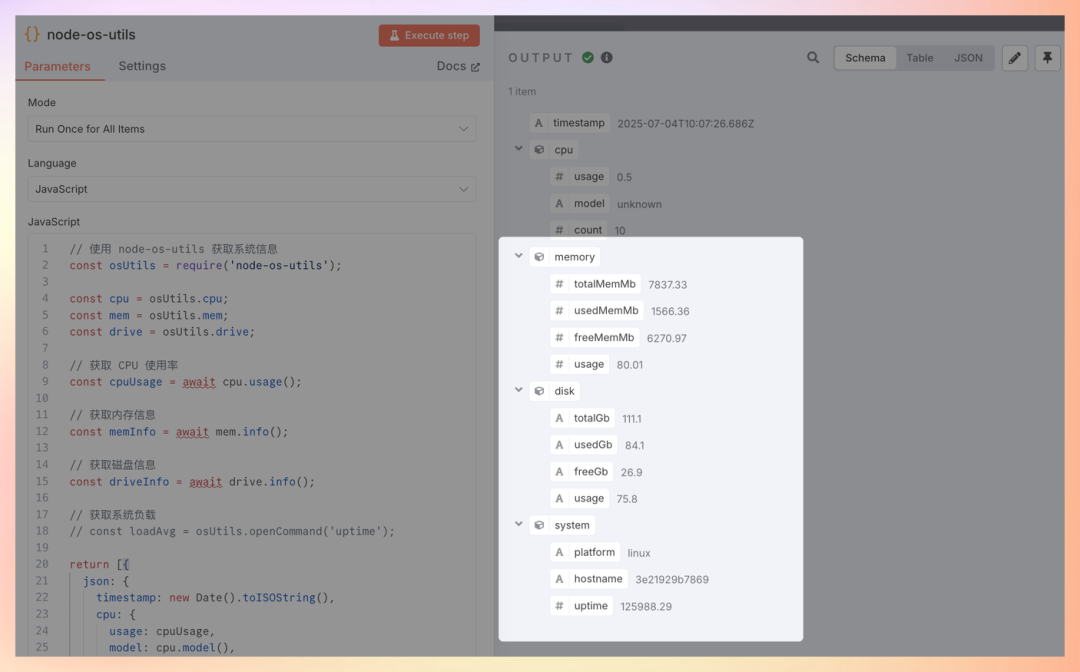Click the green success checkmark next to OUTPUT
The height and width of the screenshot is (672, 1080).
pos(588,57)
